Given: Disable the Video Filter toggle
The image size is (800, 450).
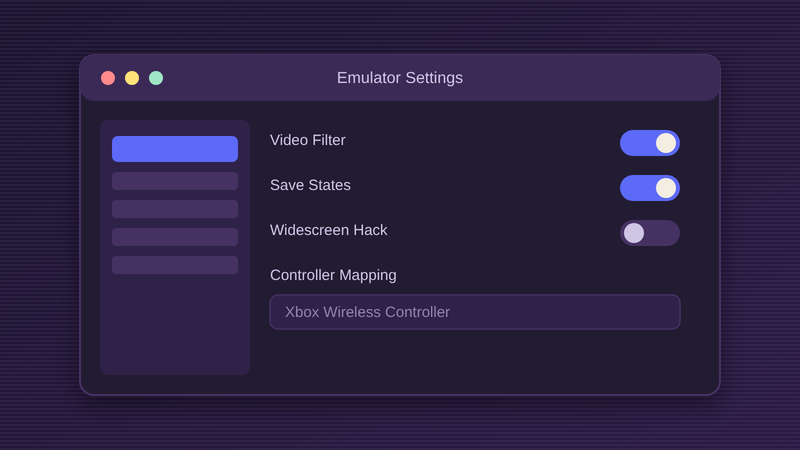Looking at the screenshot, I should pyautogui.click(x=649, y=143).
